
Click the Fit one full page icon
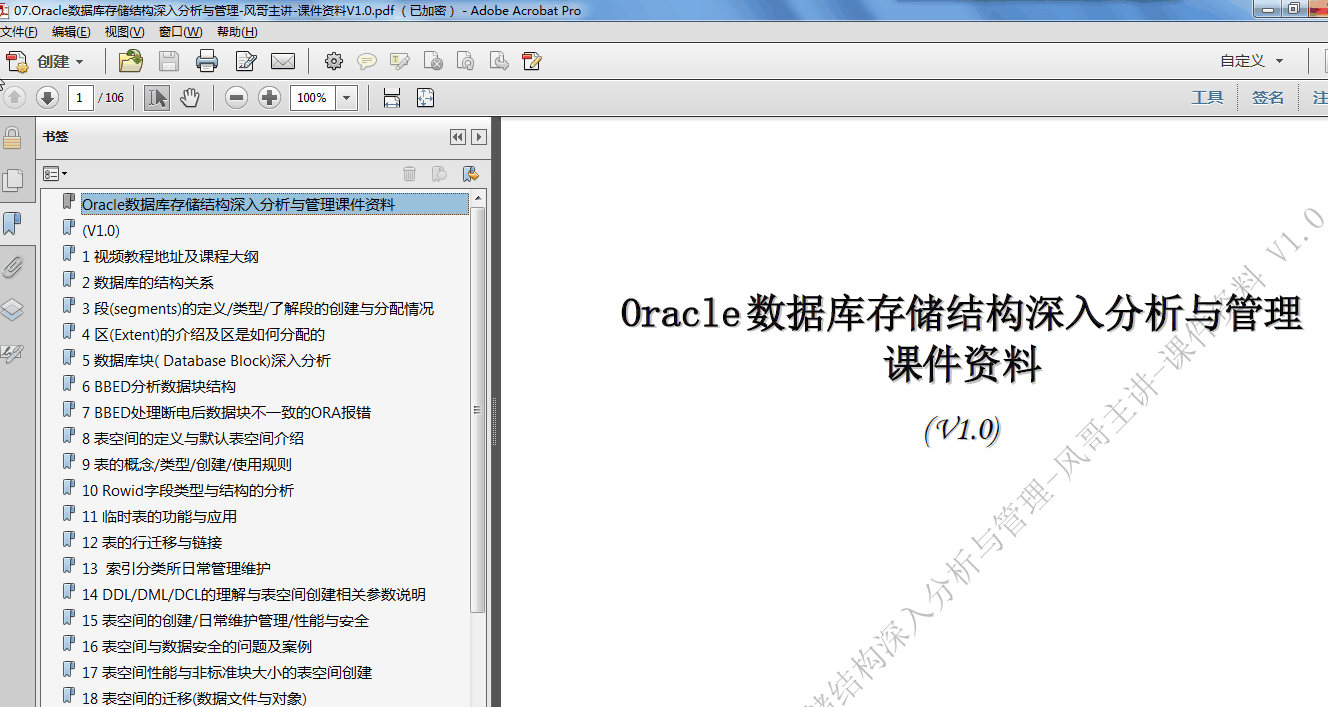click(x=425, y=97)
